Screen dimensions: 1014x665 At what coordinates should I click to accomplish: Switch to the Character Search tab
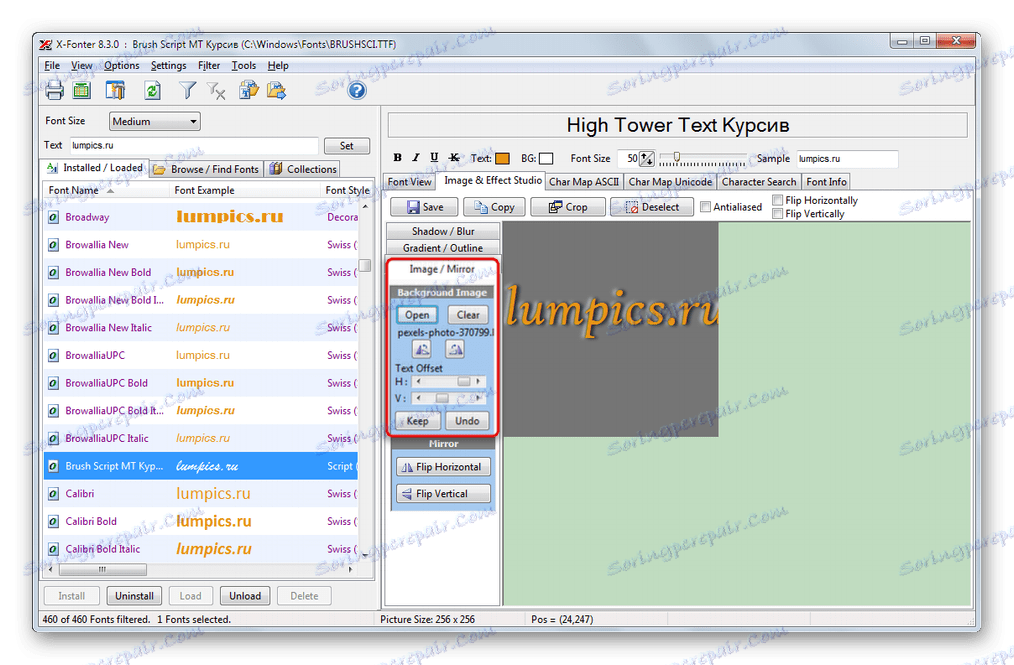point(759,182)
